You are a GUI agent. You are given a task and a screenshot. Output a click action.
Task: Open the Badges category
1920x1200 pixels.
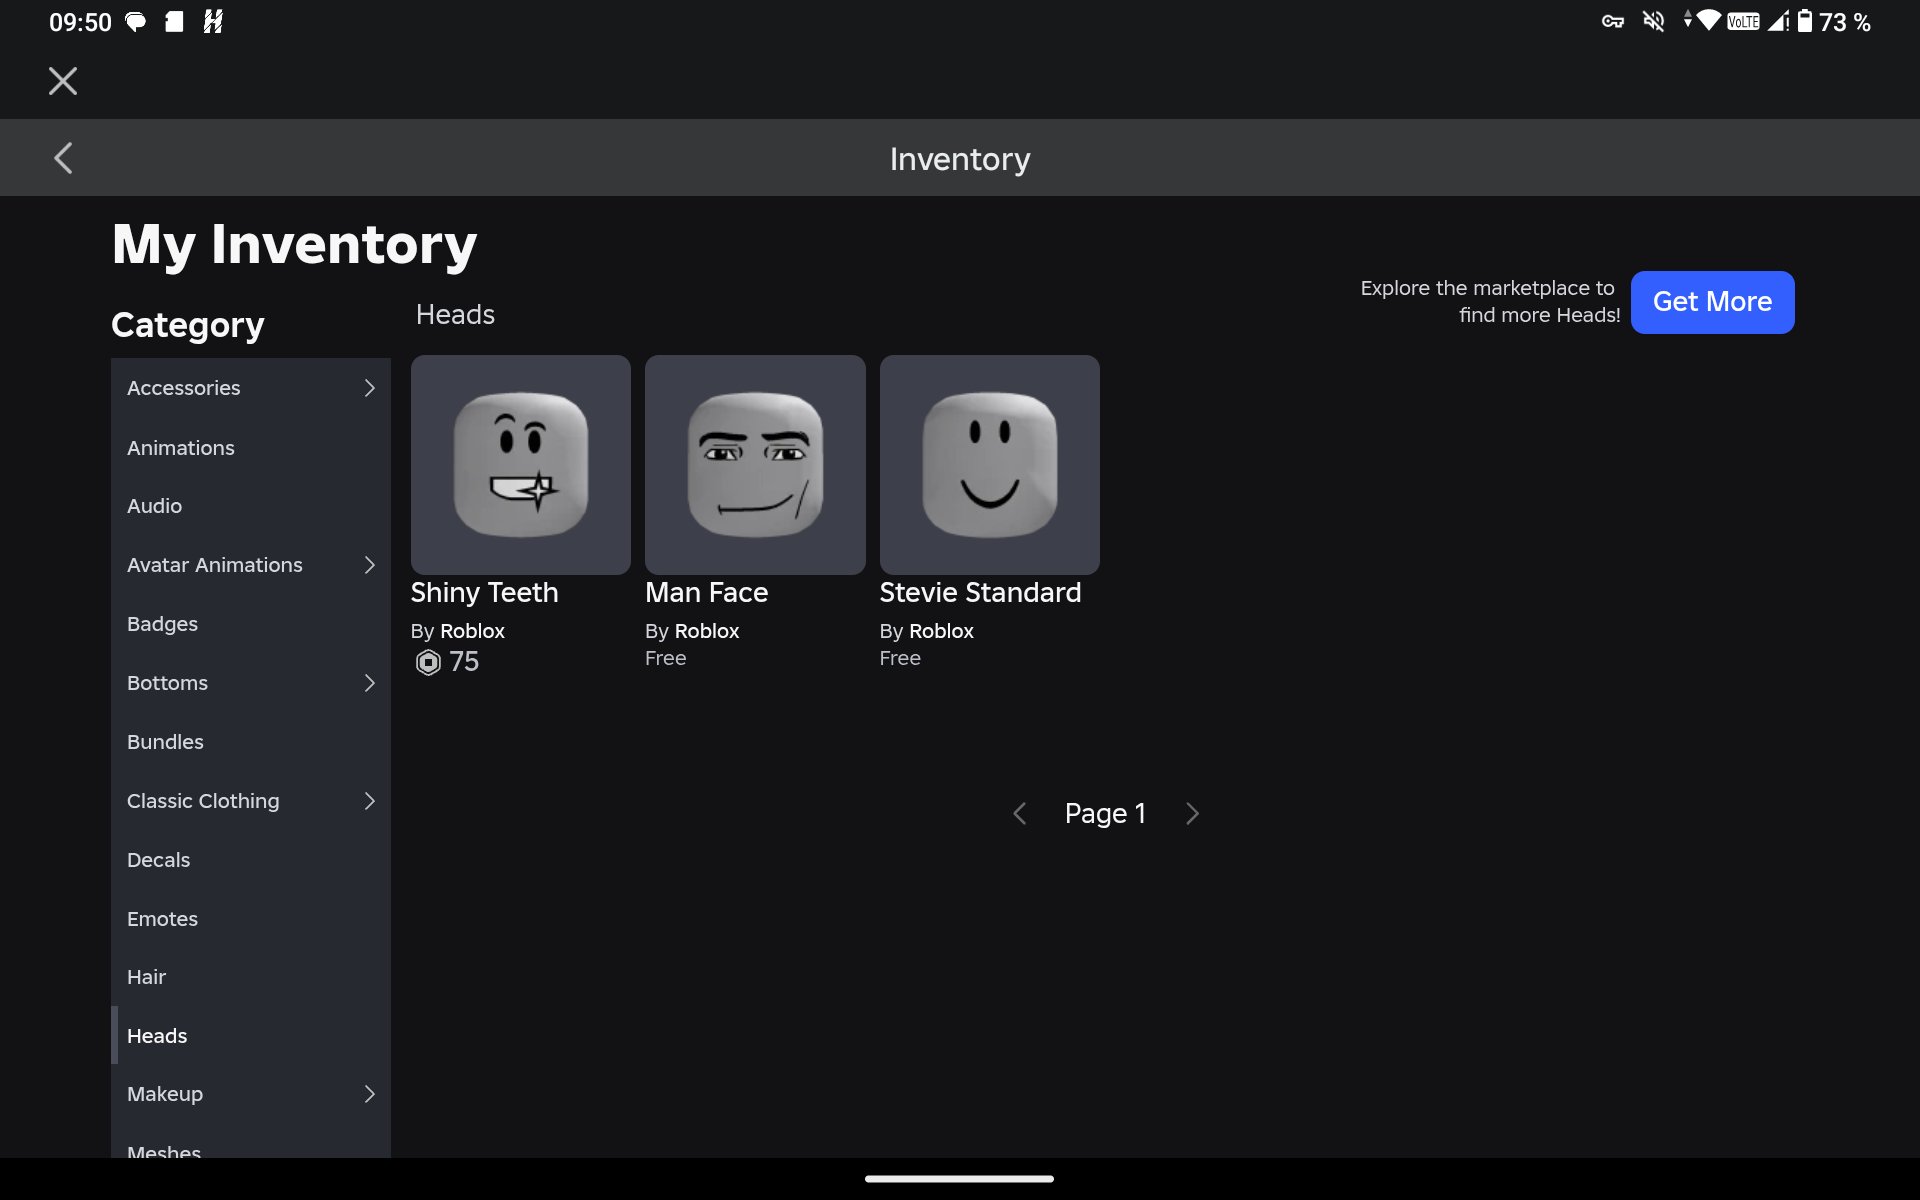tap(251, 624)
